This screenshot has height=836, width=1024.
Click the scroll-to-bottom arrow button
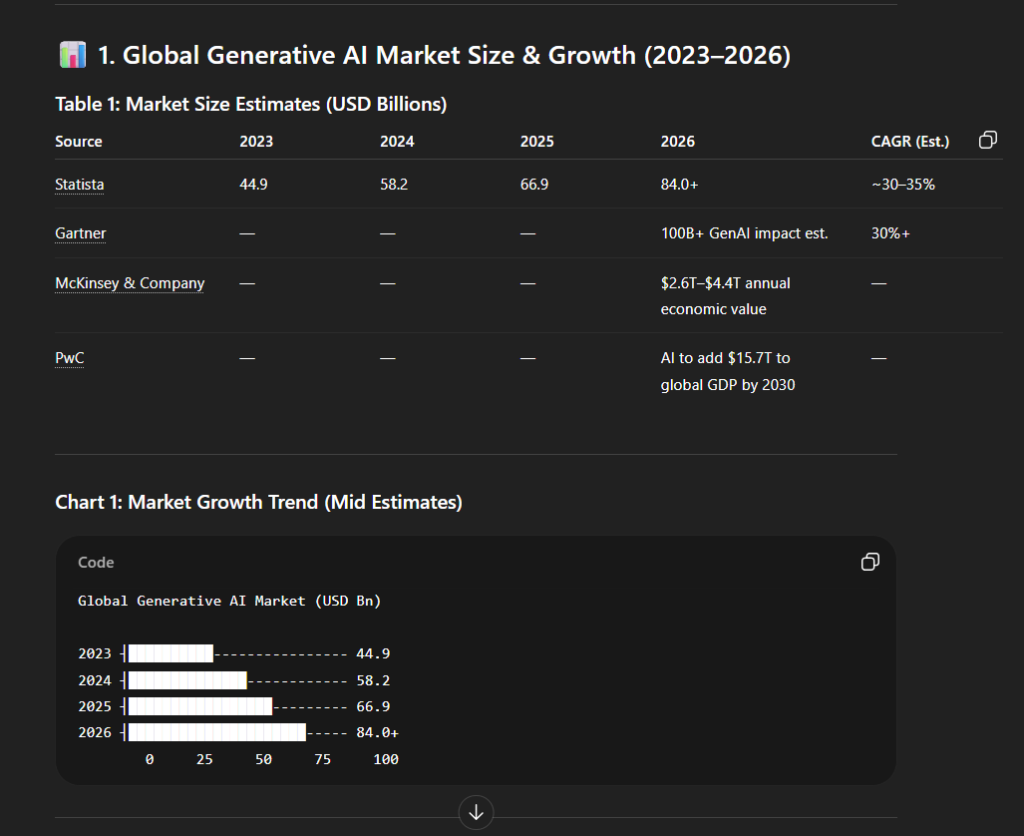(476, 813)
